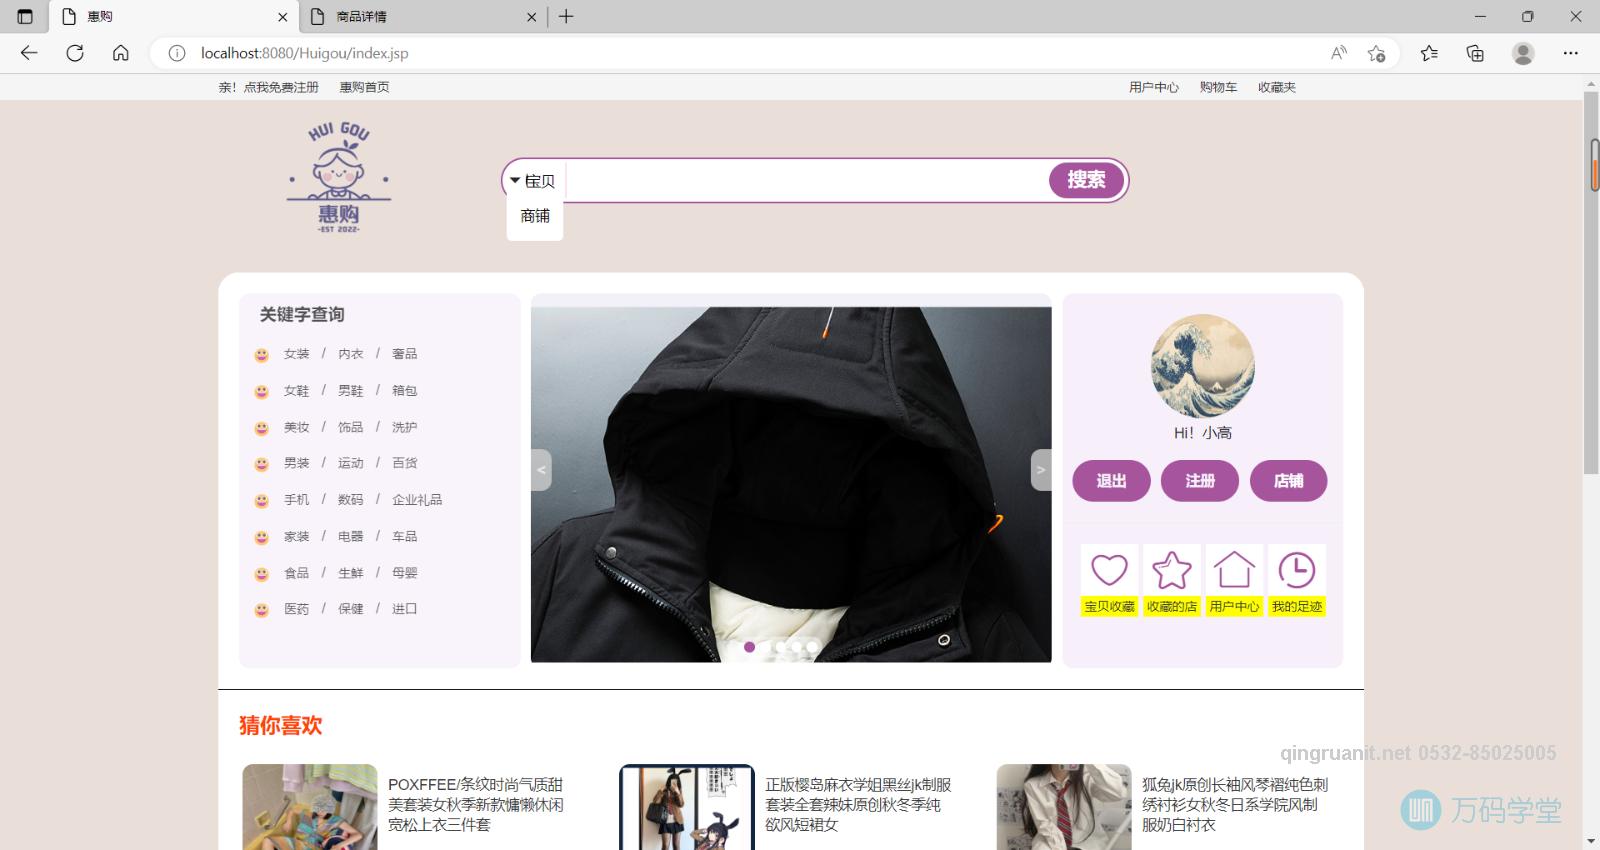Reload the page with the refresh icon

pos(75,53)
